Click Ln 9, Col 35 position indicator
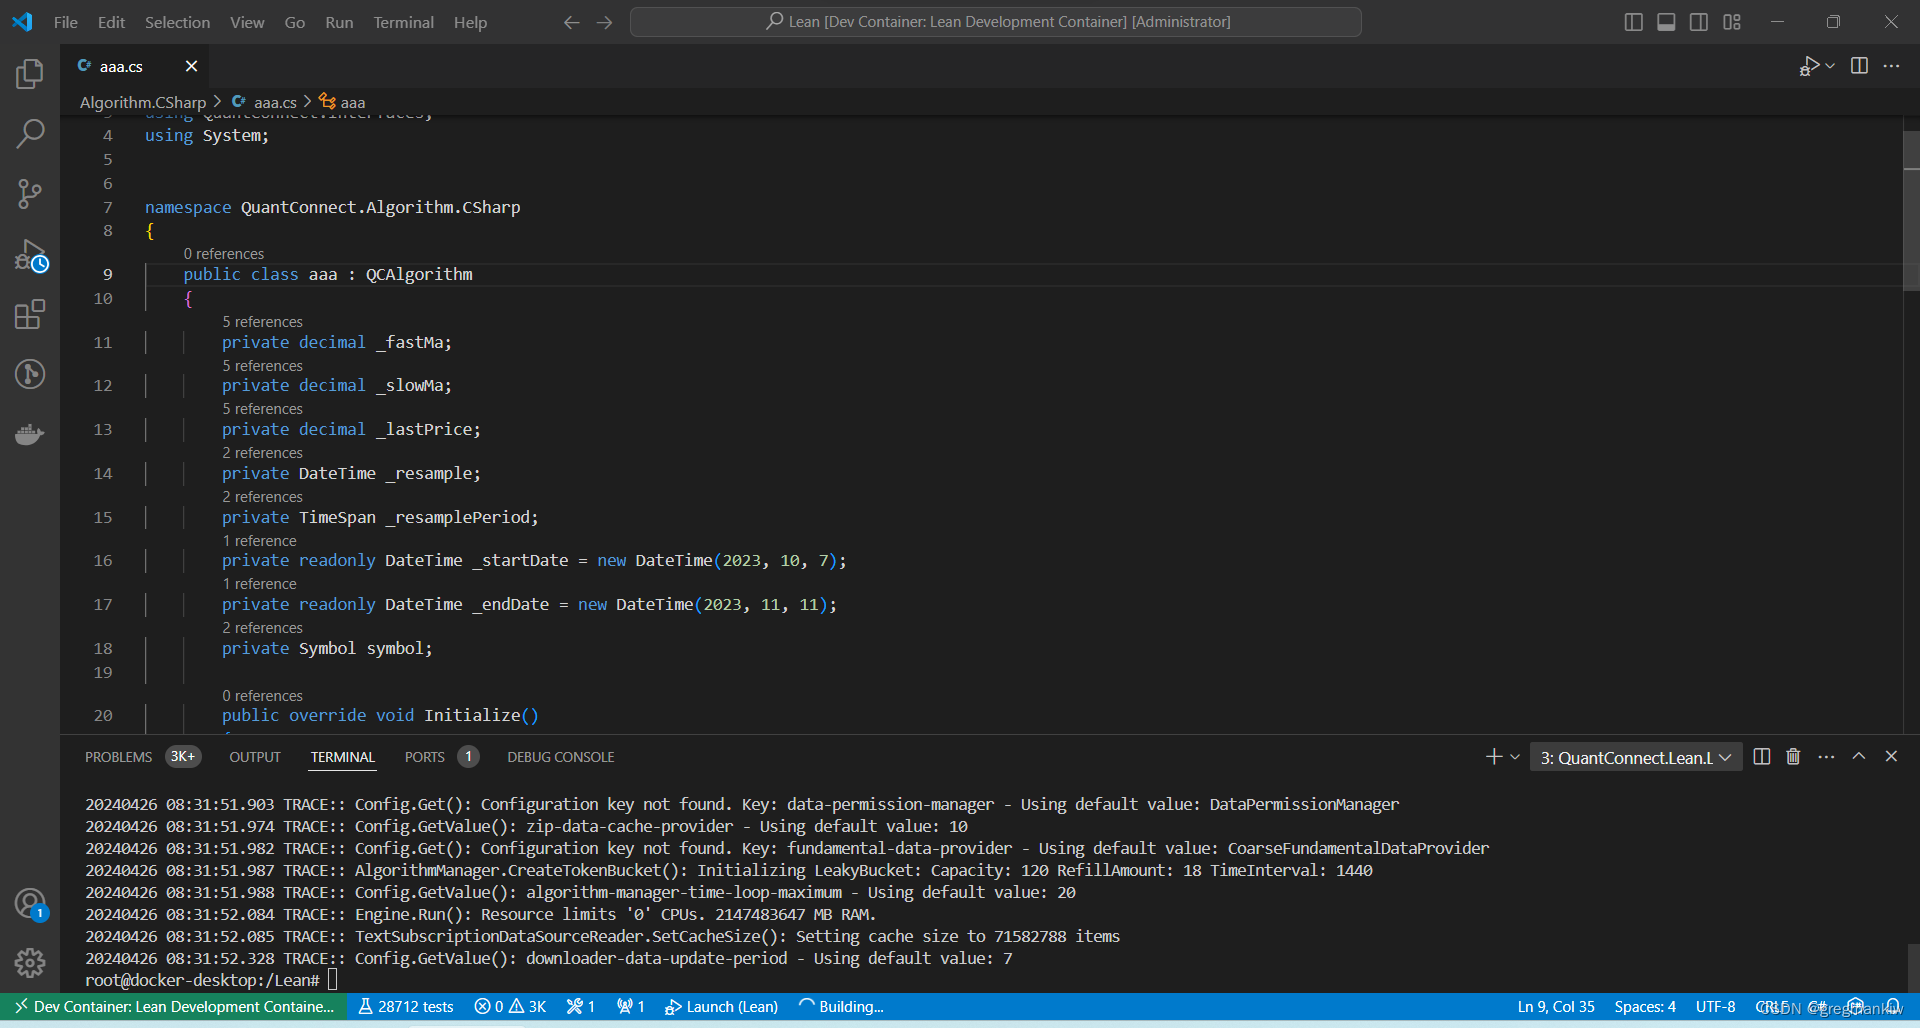Viewport: 1920px width, 1028px height. pyautogui.click(x=1556, y=1007)
